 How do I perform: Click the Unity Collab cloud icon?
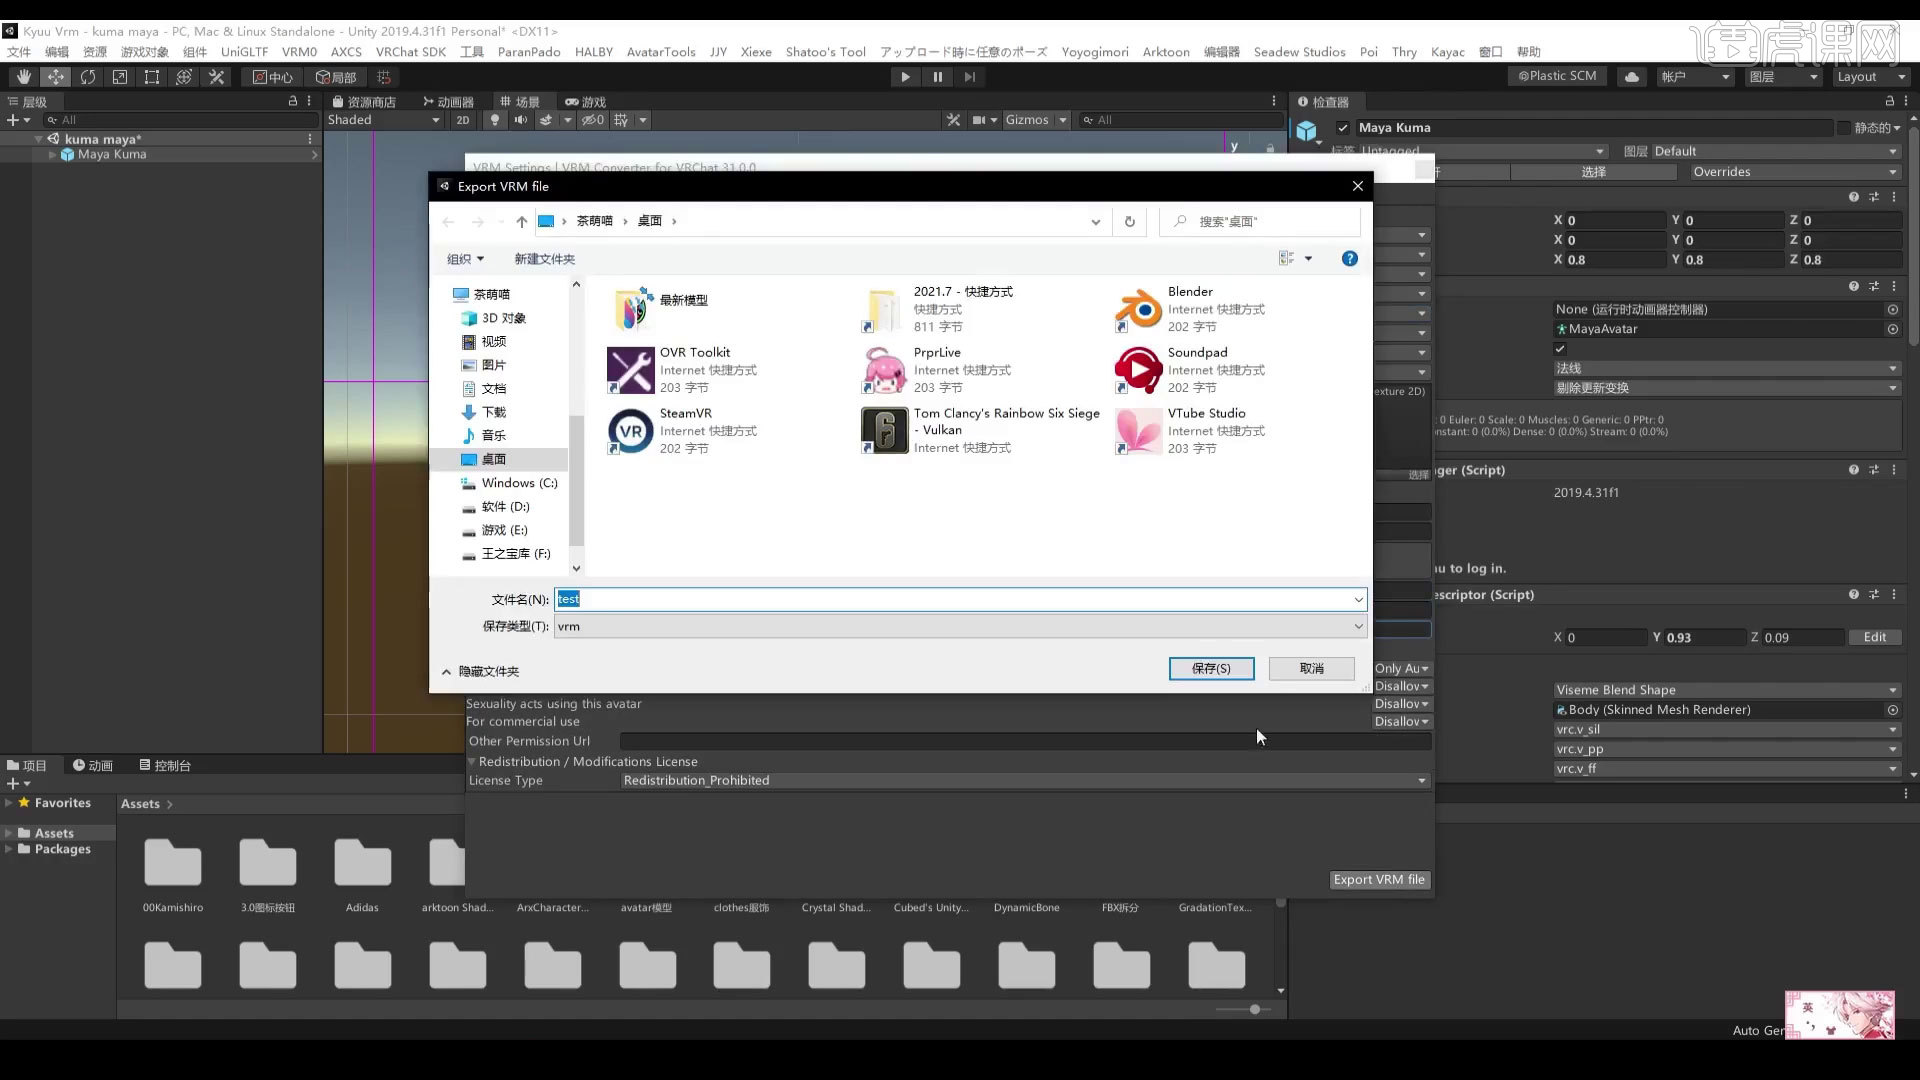[1631, 76]
